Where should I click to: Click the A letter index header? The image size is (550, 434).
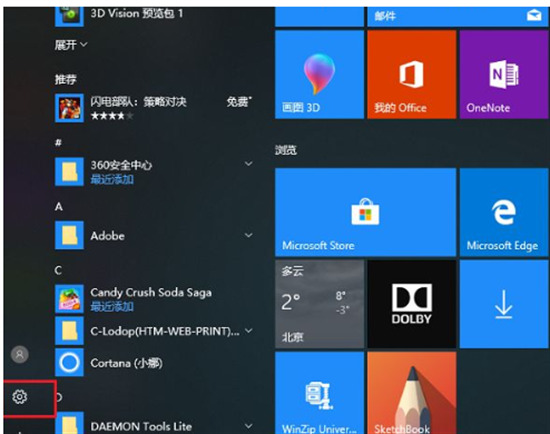click(59, 206)
